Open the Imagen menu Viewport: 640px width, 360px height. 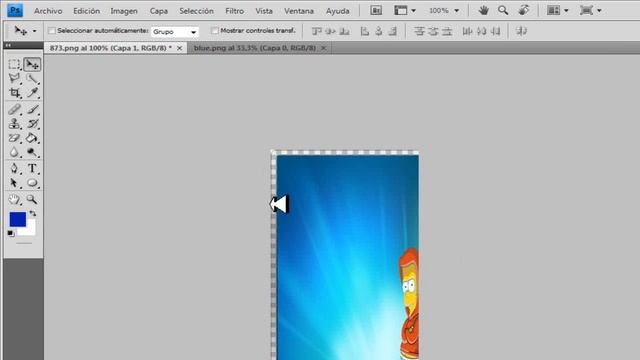pos(124,11)
